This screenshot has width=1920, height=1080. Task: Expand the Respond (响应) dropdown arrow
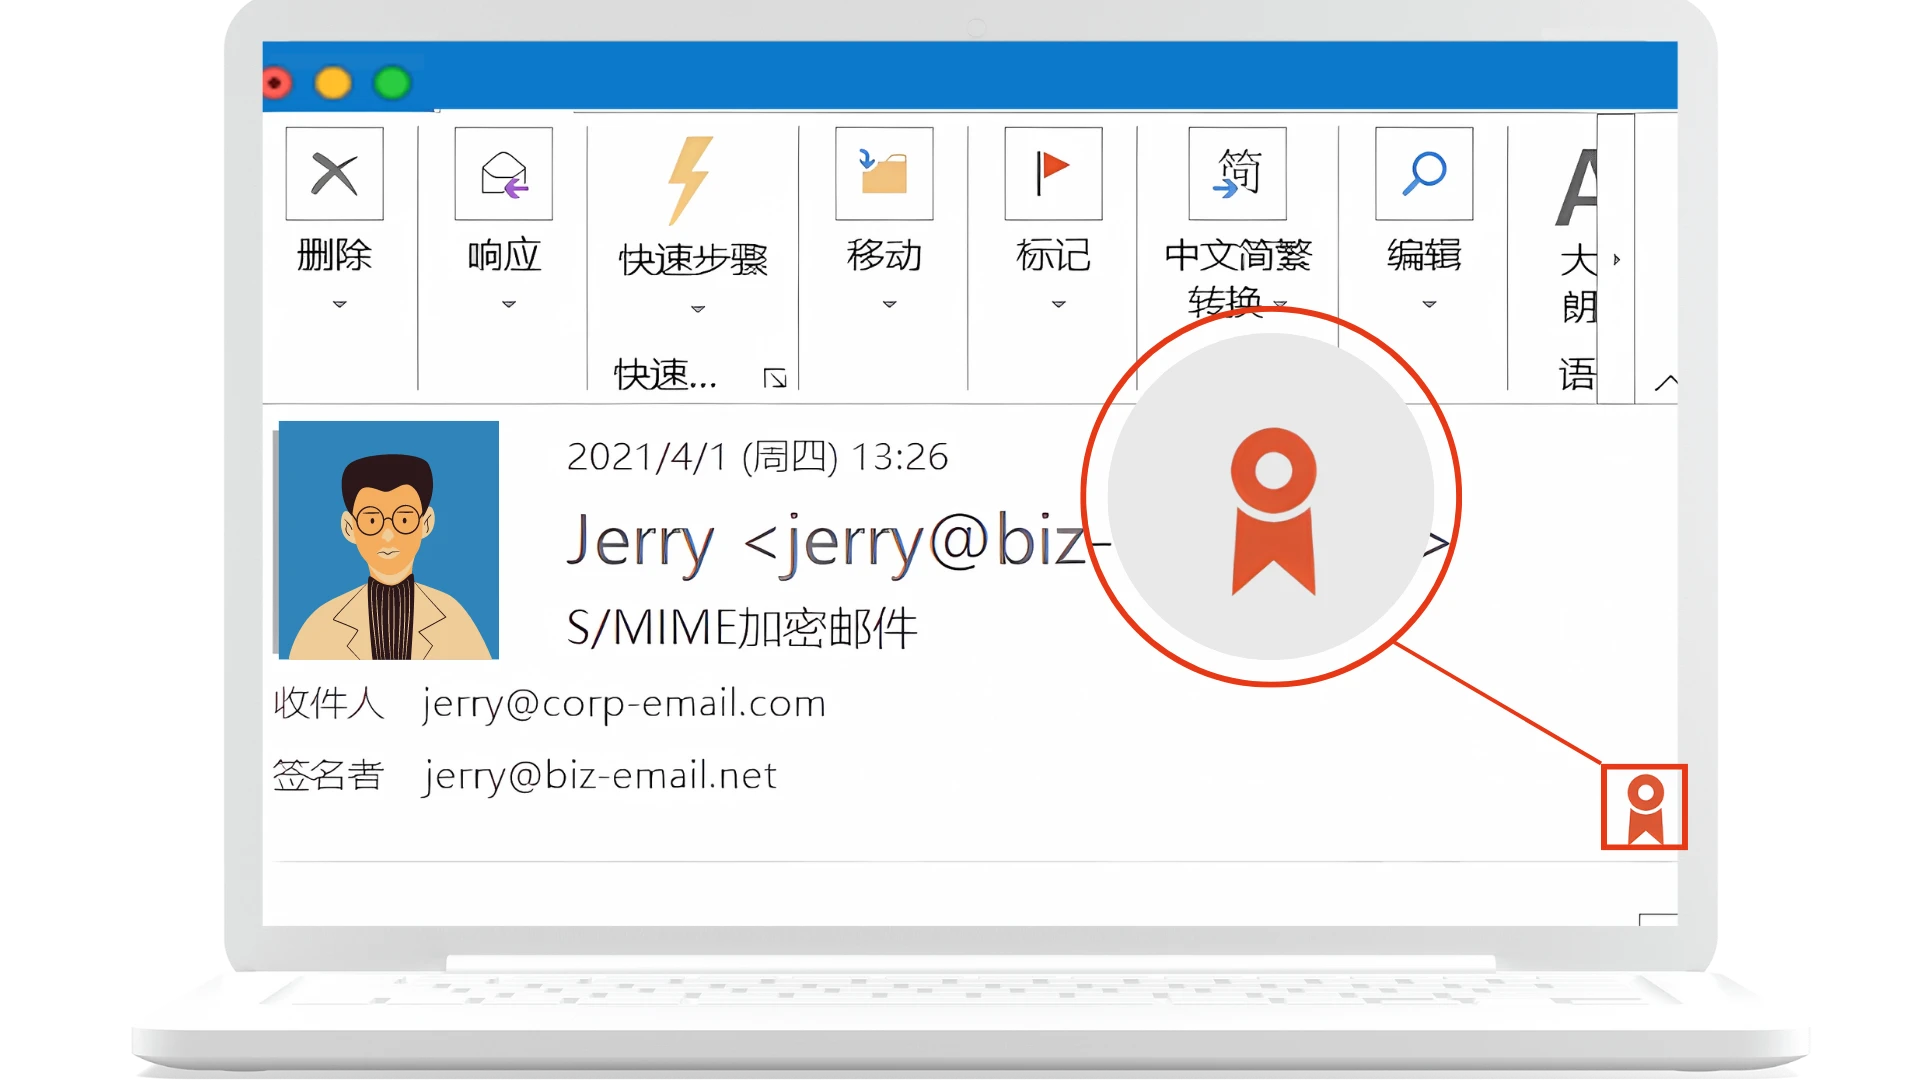(x=508, y=304)
